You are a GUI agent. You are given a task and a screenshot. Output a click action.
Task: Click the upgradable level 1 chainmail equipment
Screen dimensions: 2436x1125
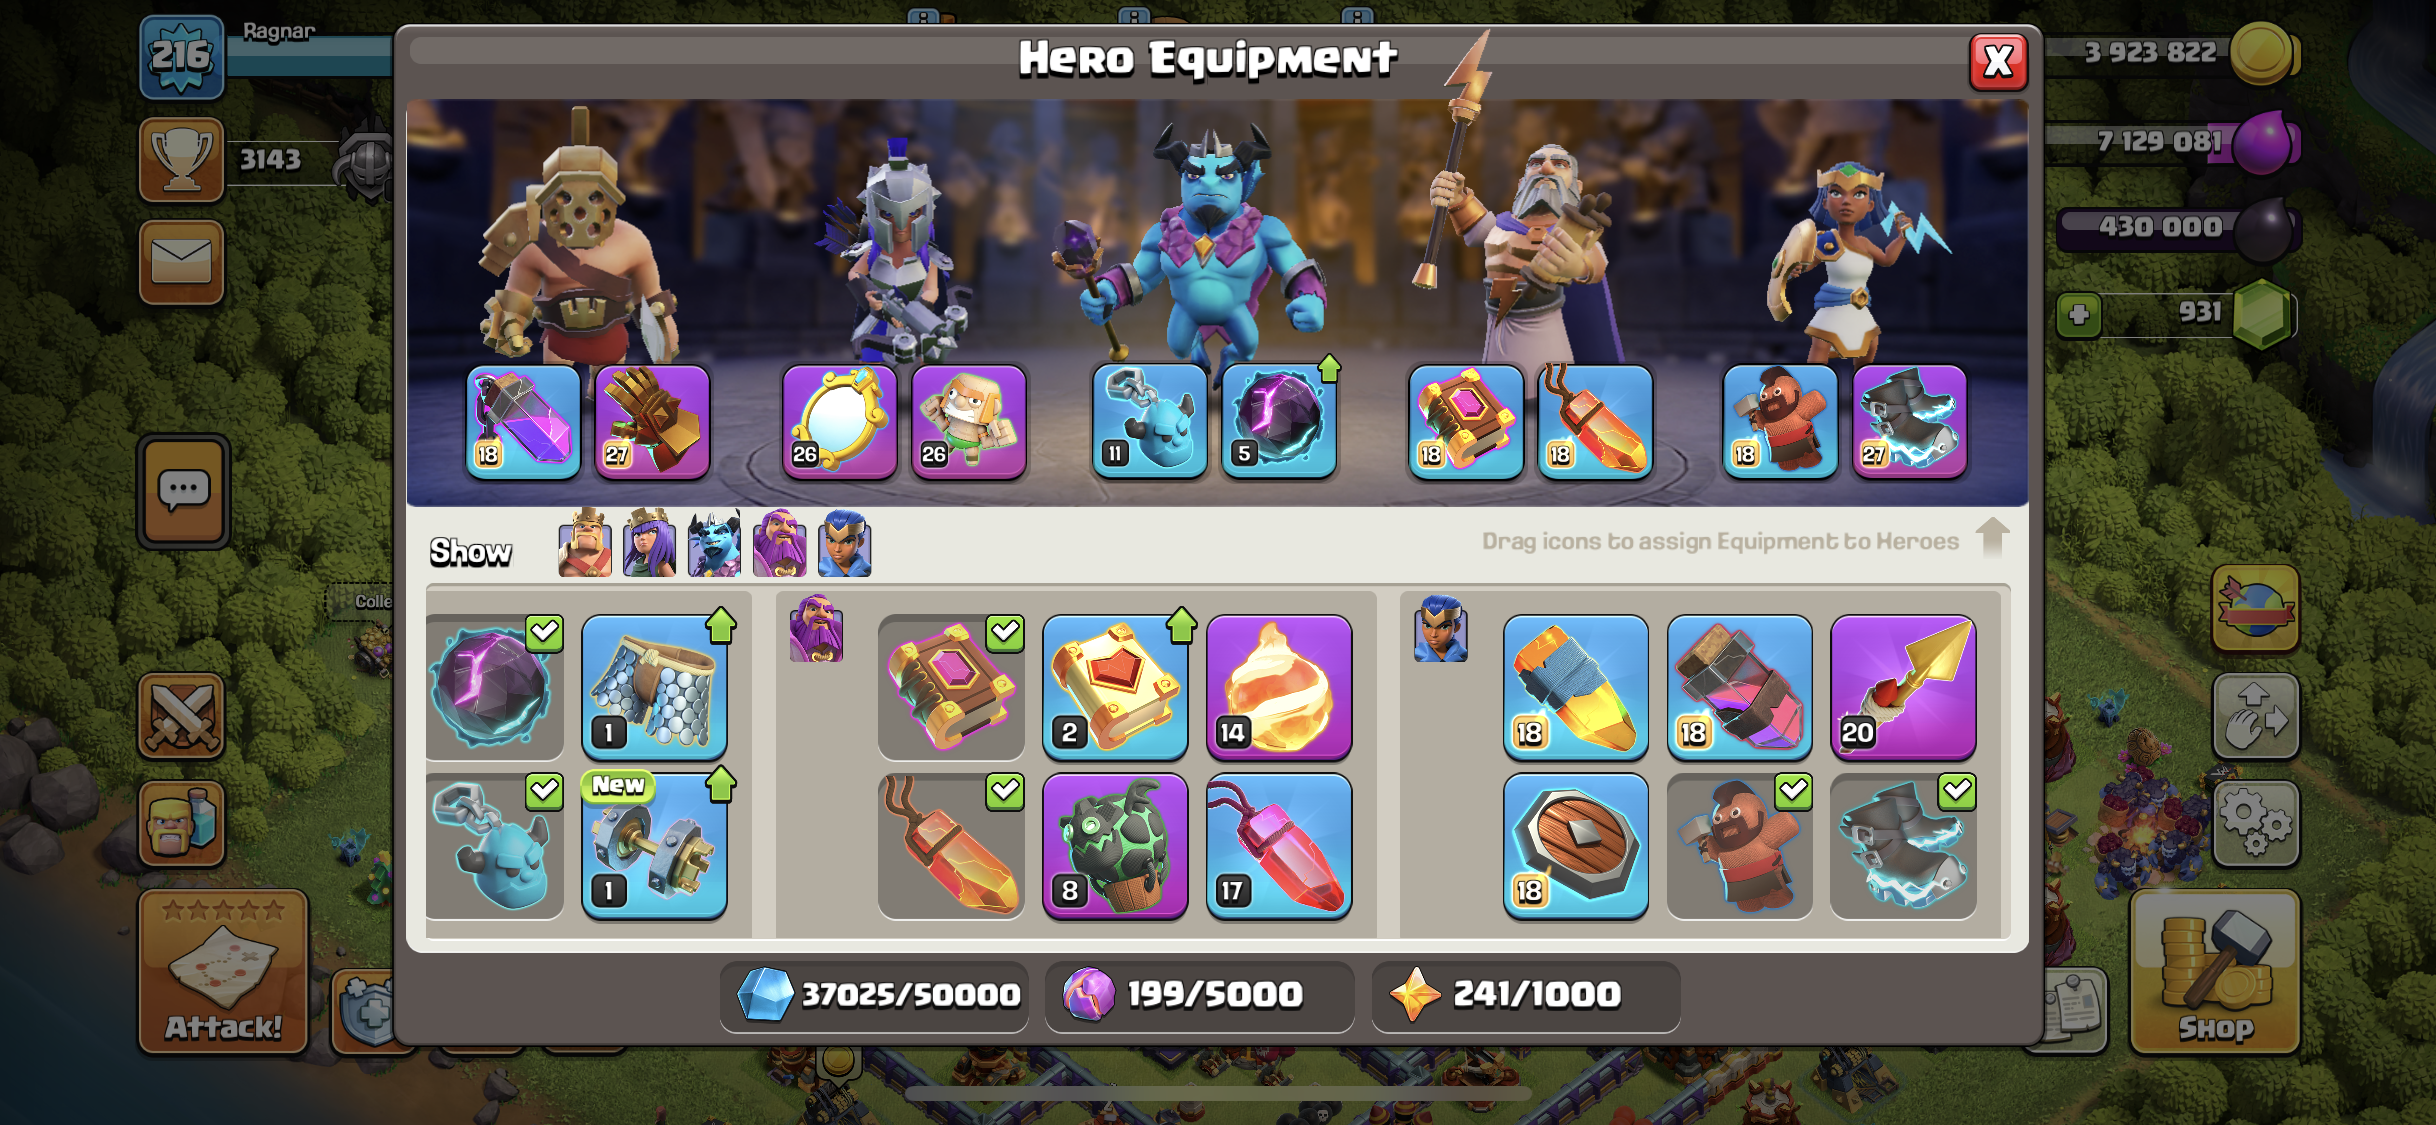pos(654,687)
